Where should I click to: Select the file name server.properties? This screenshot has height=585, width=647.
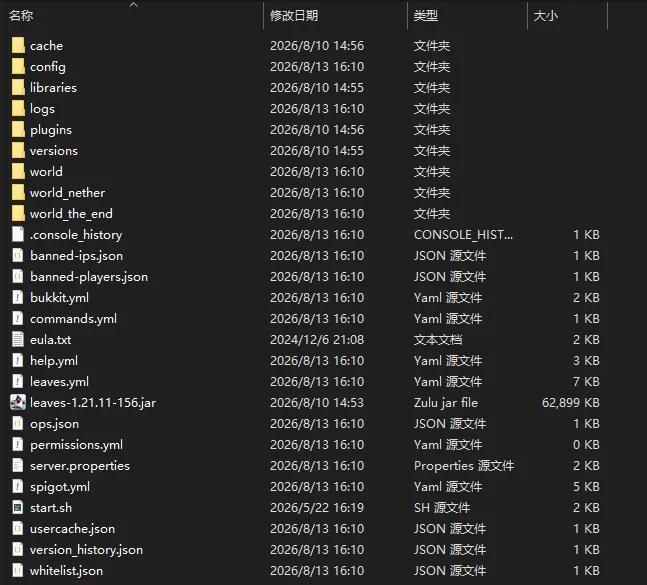pyautogui.click(x=80, y=466)
